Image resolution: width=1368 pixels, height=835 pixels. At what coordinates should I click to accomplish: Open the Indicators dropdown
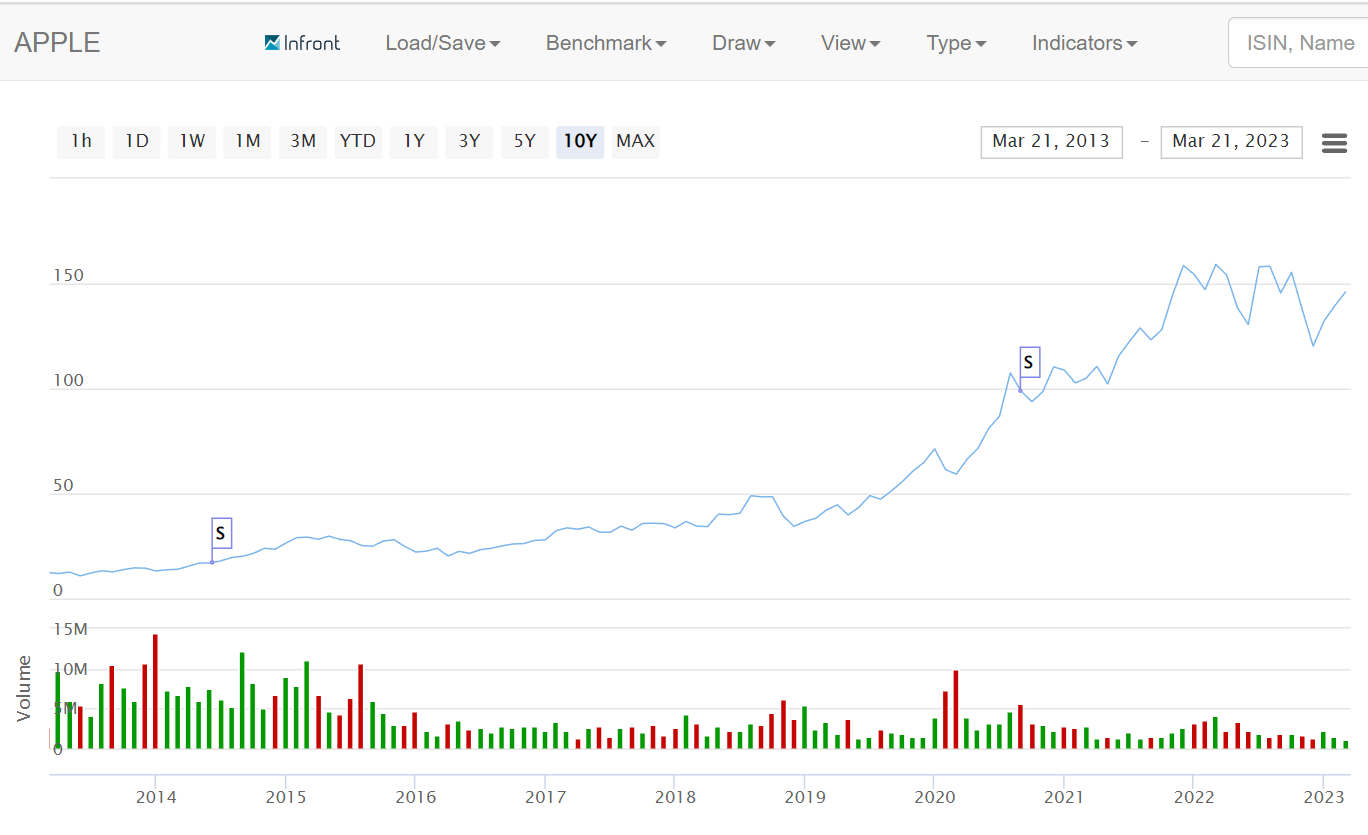pos(1085,43)
